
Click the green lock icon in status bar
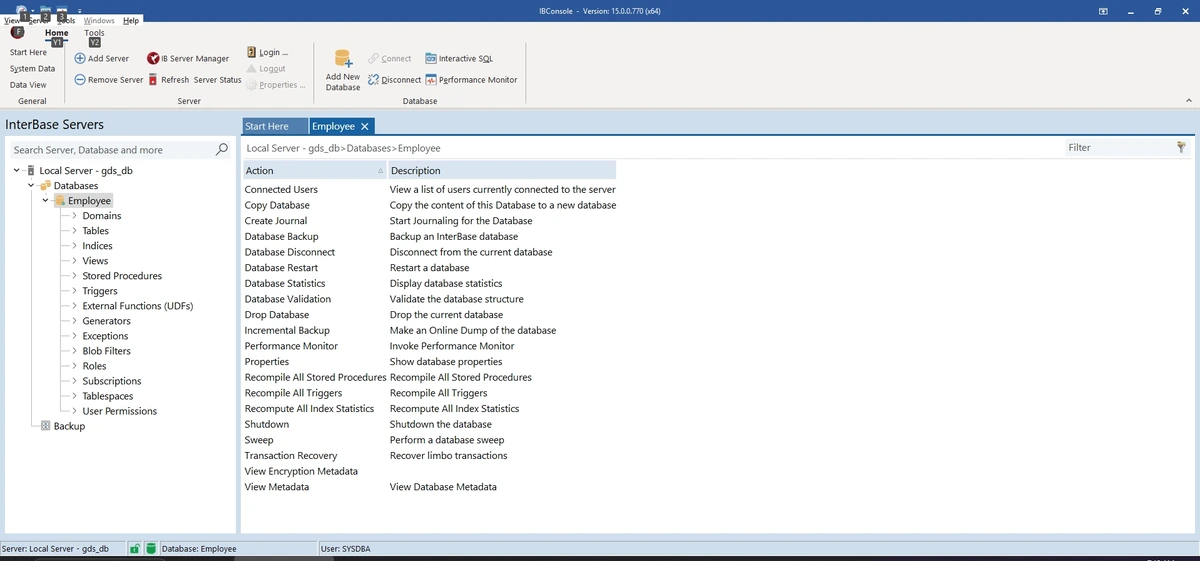[135, 549]
